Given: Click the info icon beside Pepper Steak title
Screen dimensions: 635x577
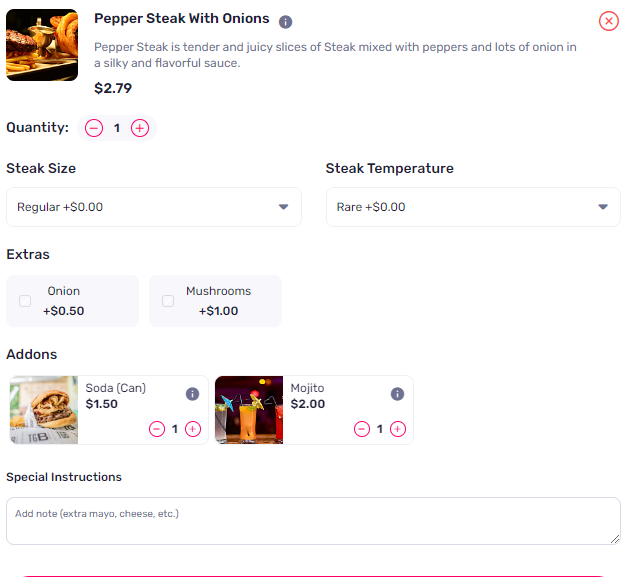Looking at the screenshot, I should pyautogui.click(x=286, y=21).
